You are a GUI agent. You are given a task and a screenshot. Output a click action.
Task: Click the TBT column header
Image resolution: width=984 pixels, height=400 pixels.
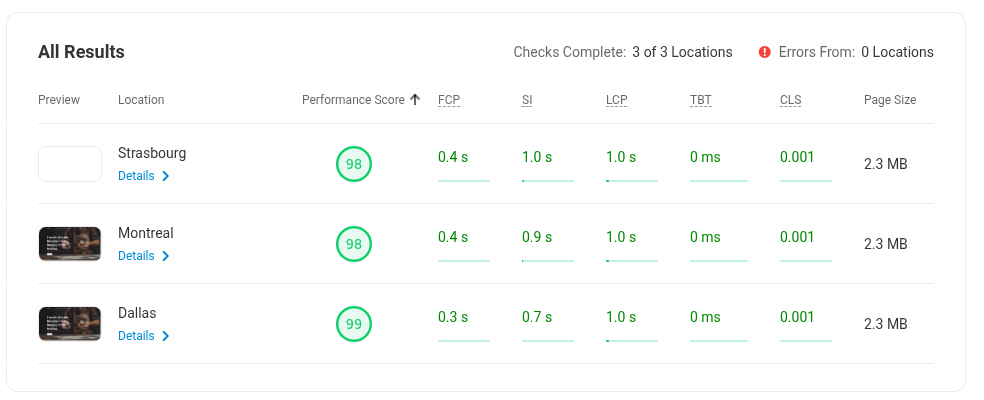(701, 100)
